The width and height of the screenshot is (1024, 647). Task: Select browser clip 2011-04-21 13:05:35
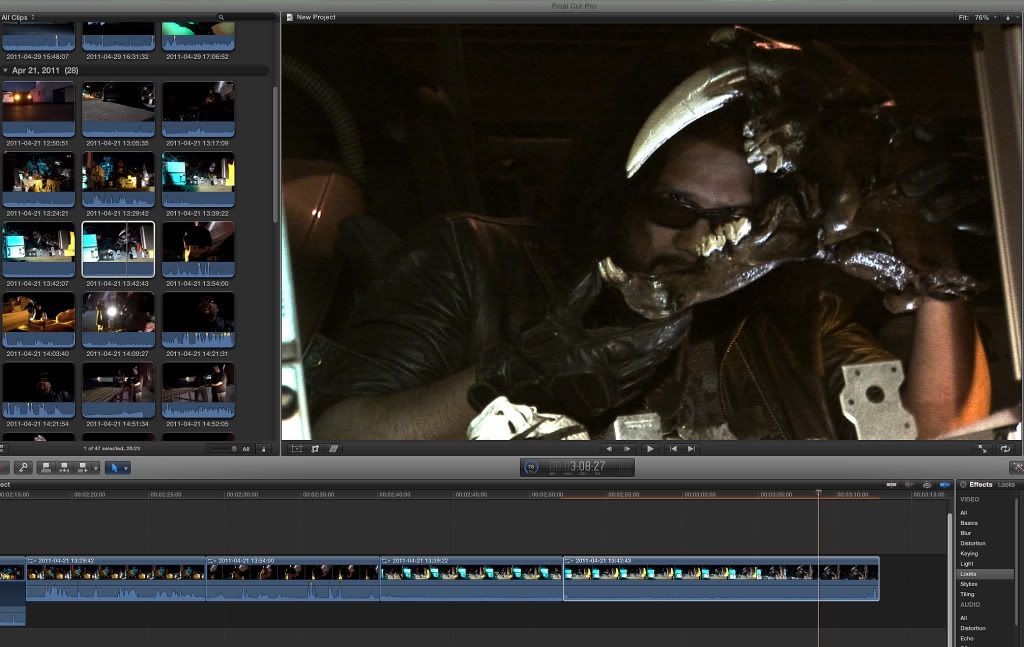click(x=118, y=109)
